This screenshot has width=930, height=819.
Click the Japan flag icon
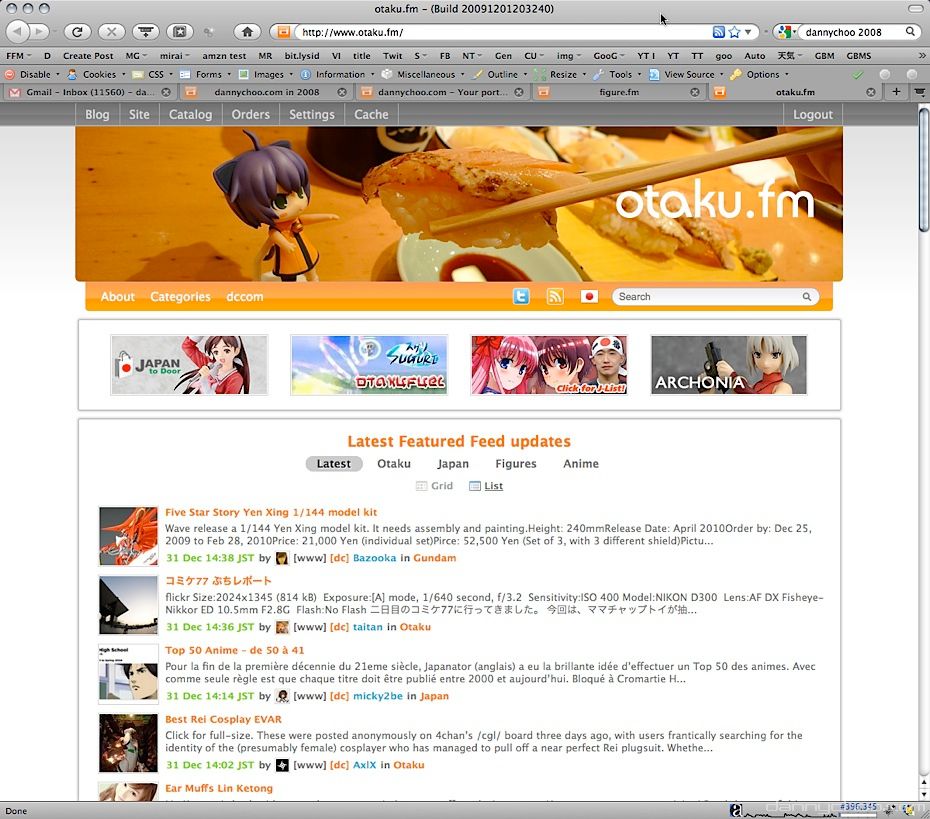coord(589,297)
